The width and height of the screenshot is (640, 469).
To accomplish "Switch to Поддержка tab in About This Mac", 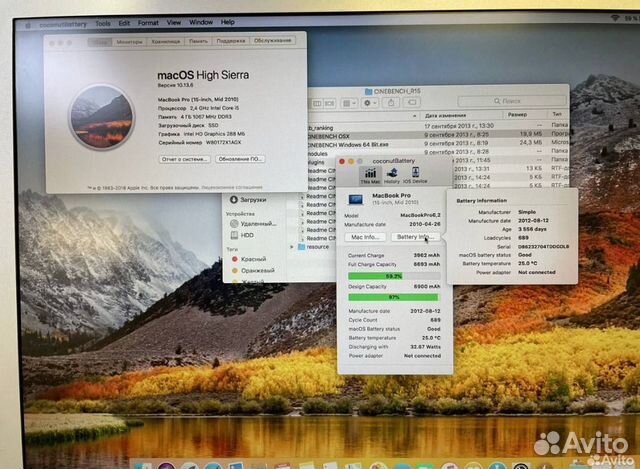I will 231,41.
